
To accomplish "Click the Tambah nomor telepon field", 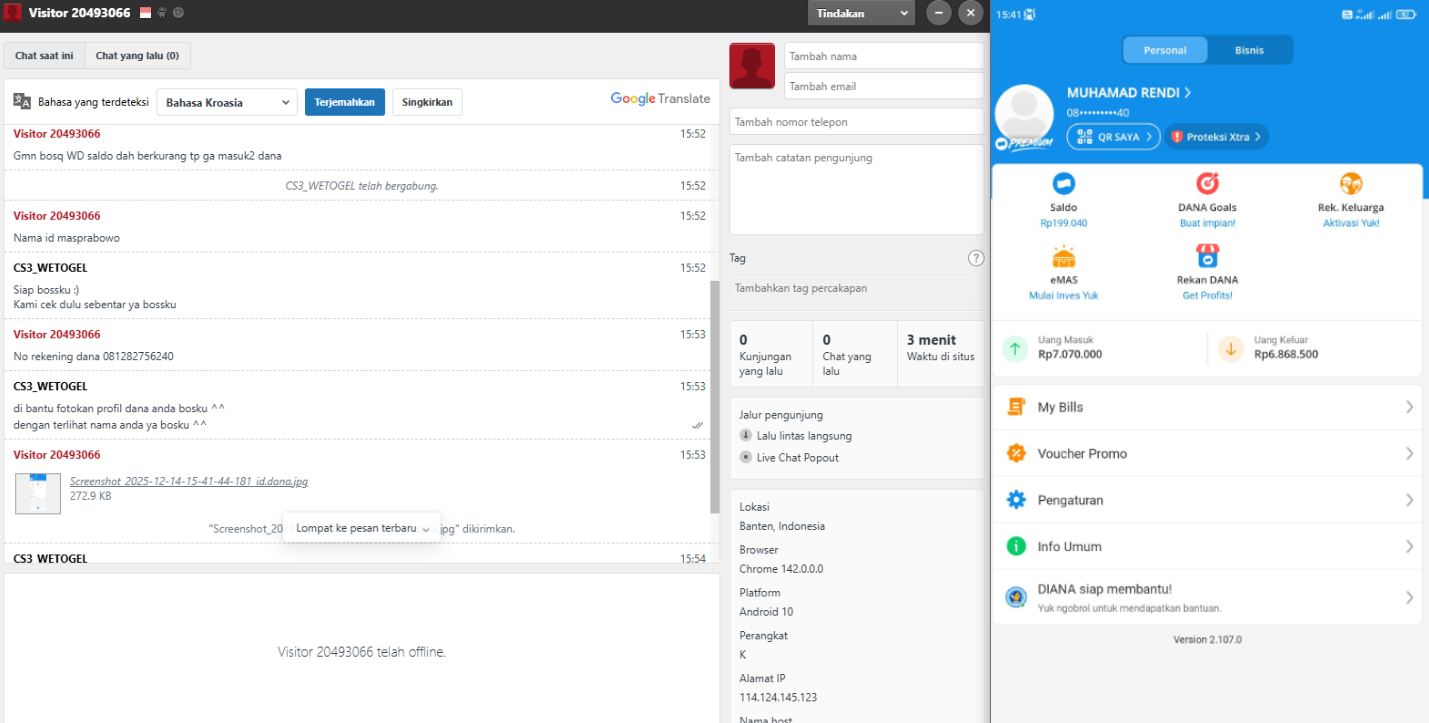I will pyautogui.click(x=857, y=122).
